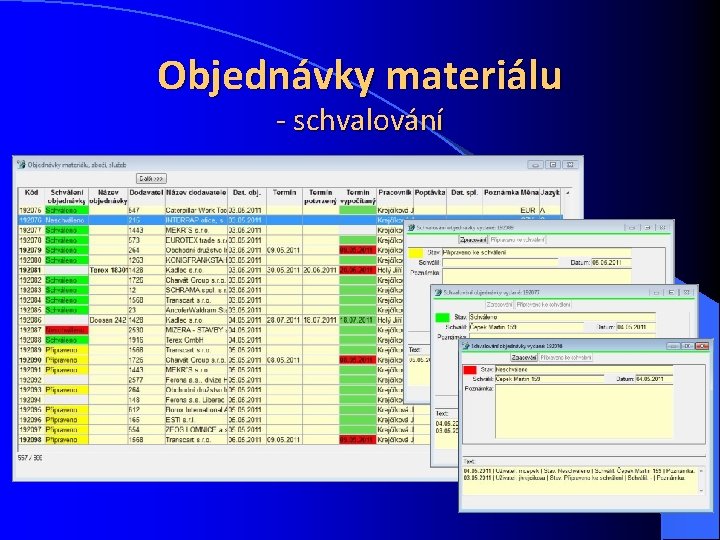Viewport: 720px width, 540px height.
Task: Click the Datum field in the Neschváleno dialog
Action: click(x=654, y=379)
